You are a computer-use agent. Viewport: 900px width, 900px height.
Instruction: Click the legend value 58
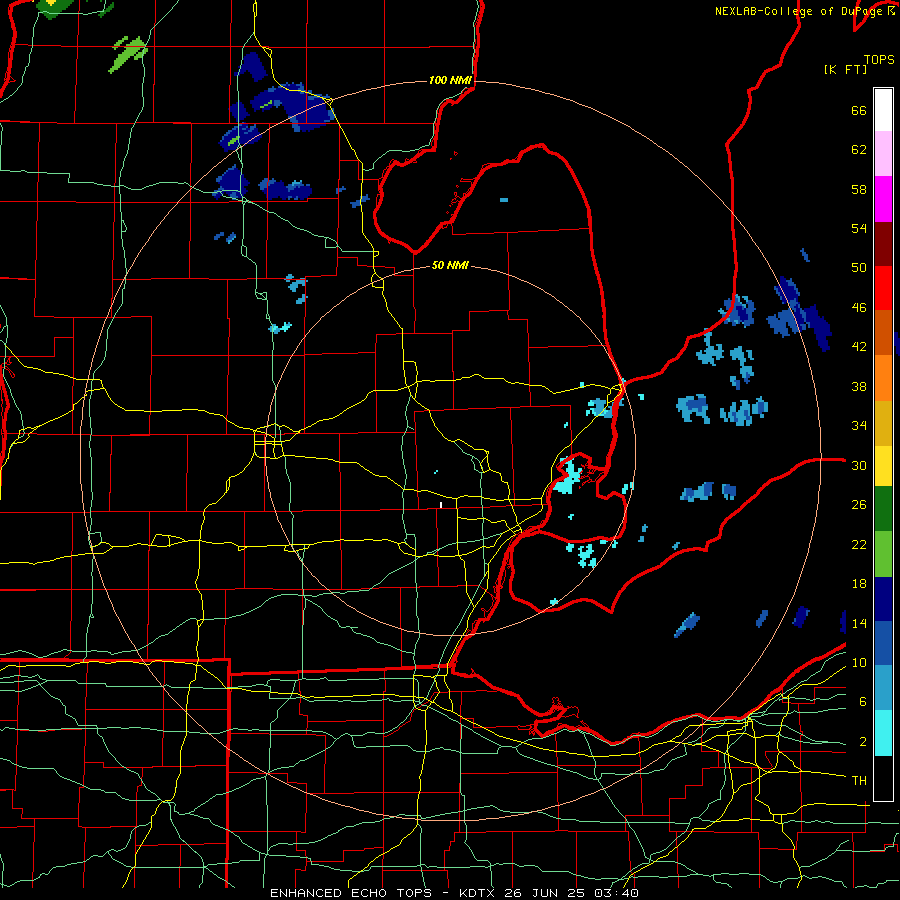(859, 189)
